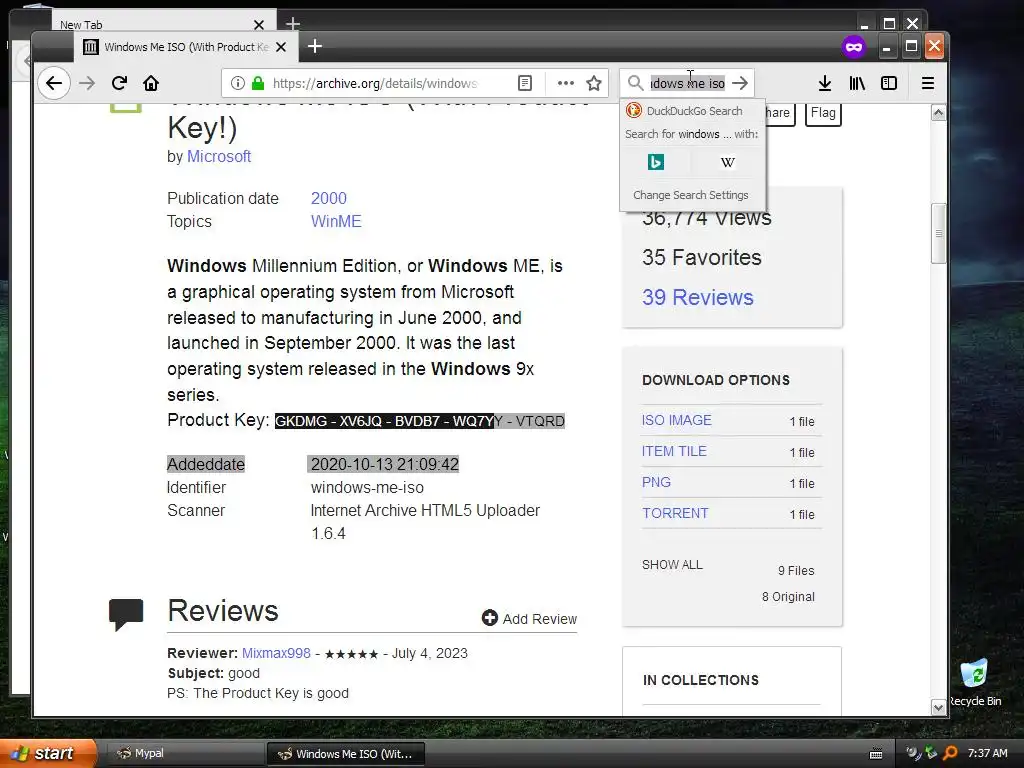Click the search magnifier icon
Screen dimensions: 1024x768
coord(635,83)
